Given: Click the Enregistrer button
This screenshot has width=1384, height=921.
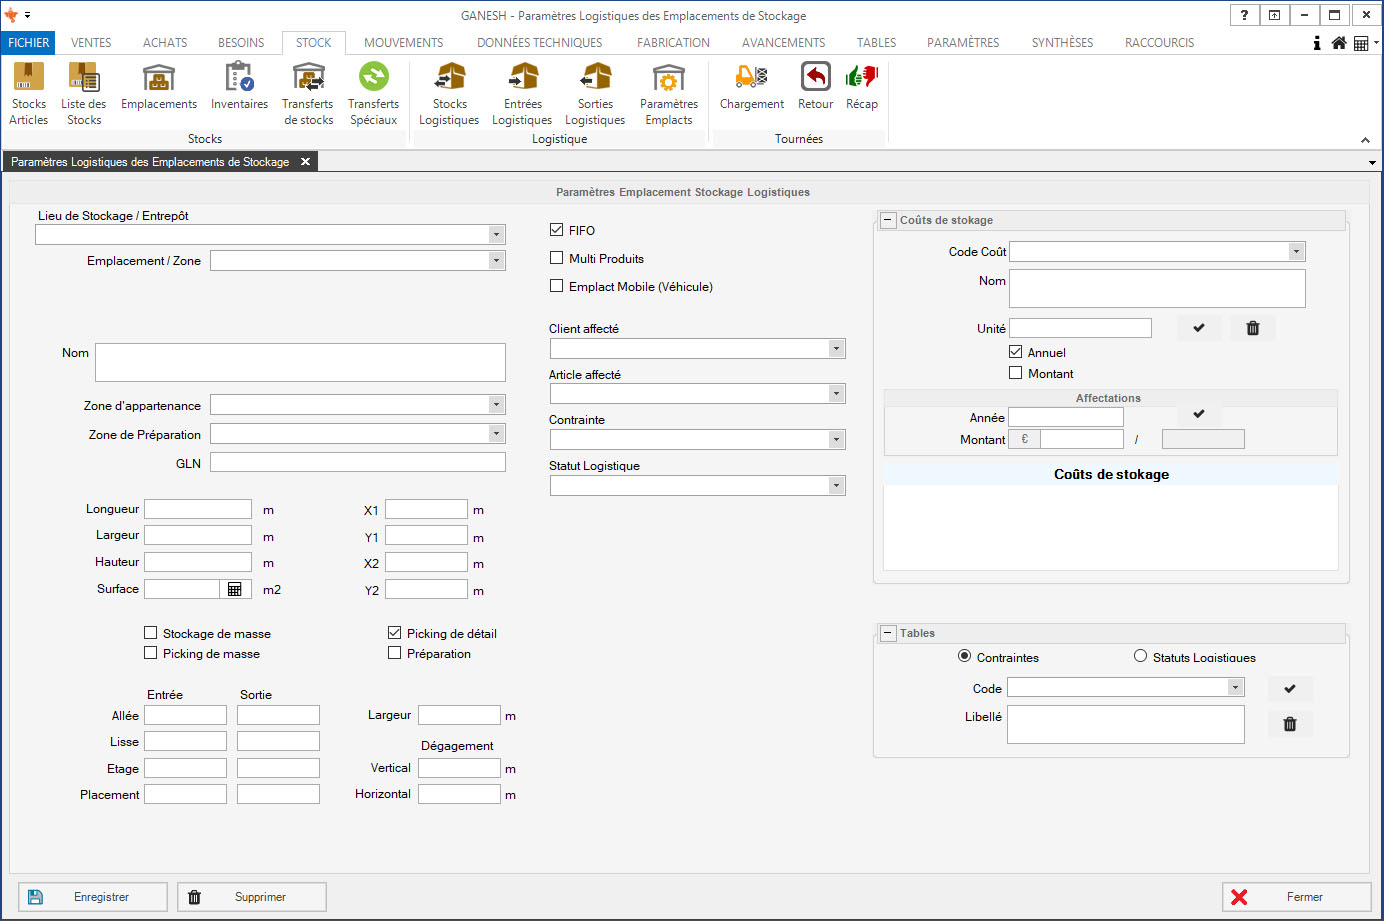Looking at the screenshot, I should point(93,897).
